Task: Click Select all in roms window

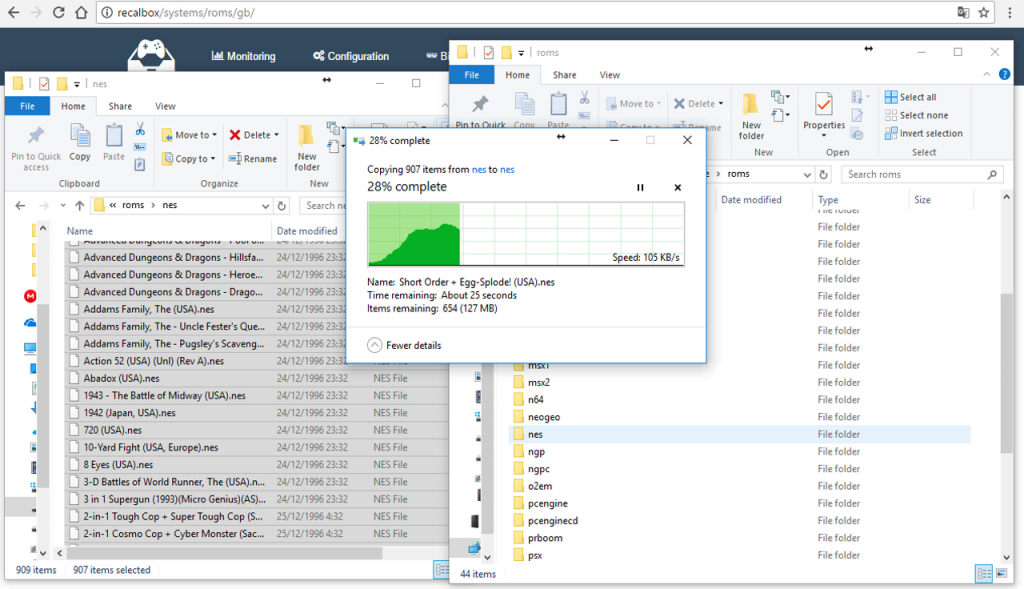Action: pyautogui.click(x=910, y=97)
